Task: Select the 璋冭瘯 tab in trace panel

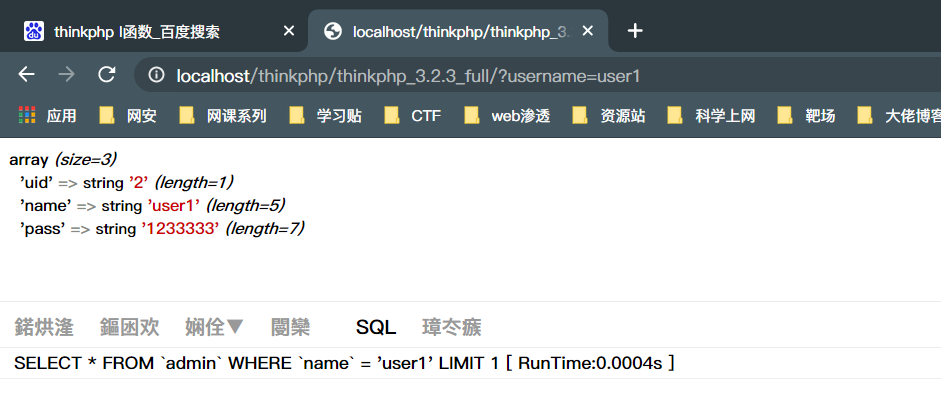Action: coord(452,327)
